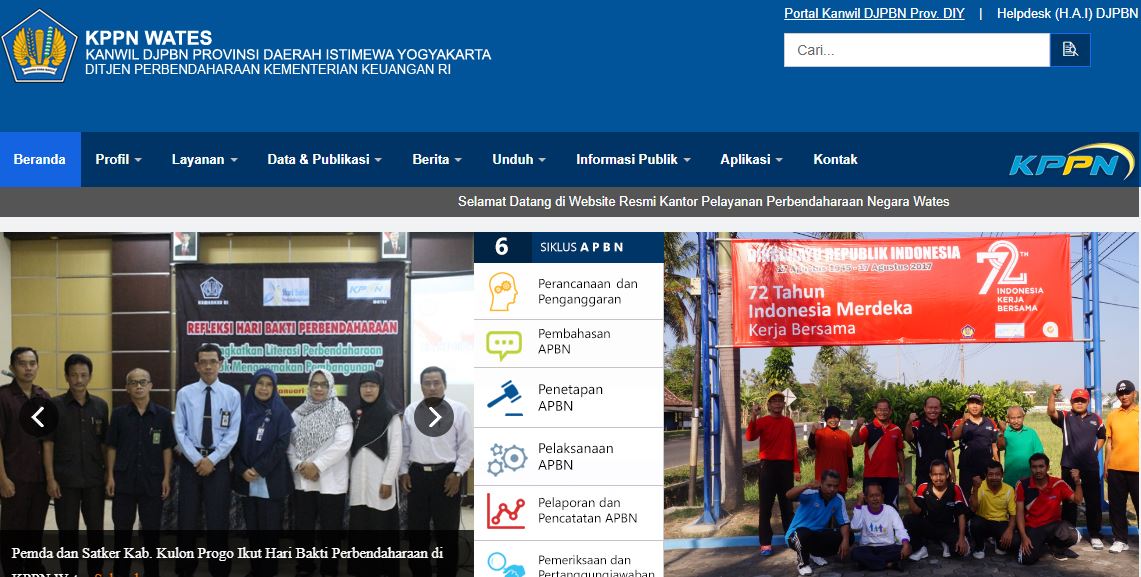Viewport: 1141px width, 577px height.
Task: Advance carousel with right arrow
Action: (434, 417)
